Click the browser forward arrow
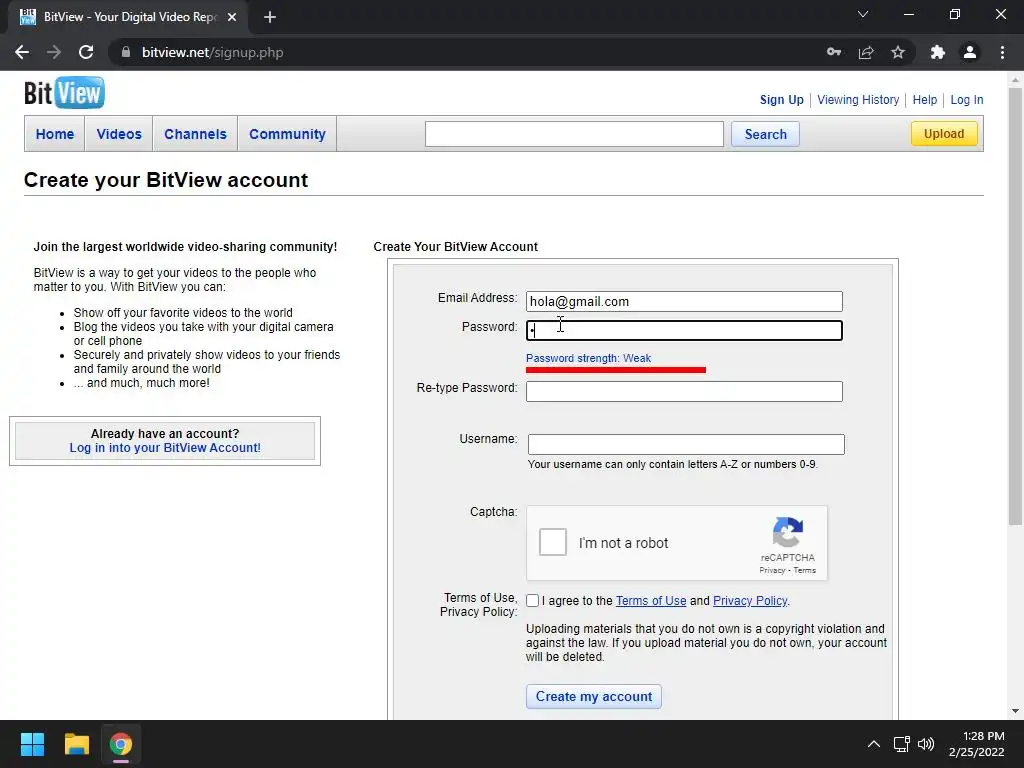This screenshot has width=1024, height=768. 54,52
